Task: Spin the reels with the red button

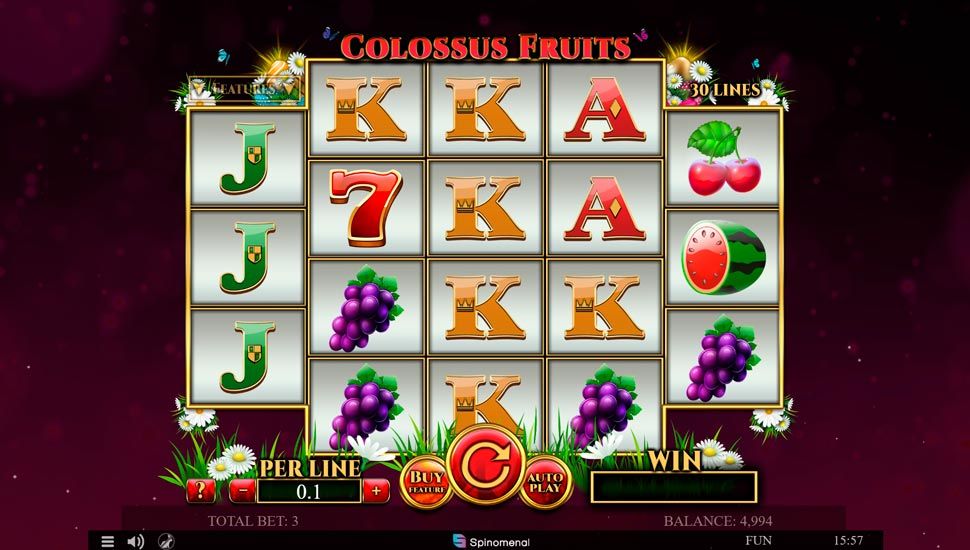Action: click(486, 465)
